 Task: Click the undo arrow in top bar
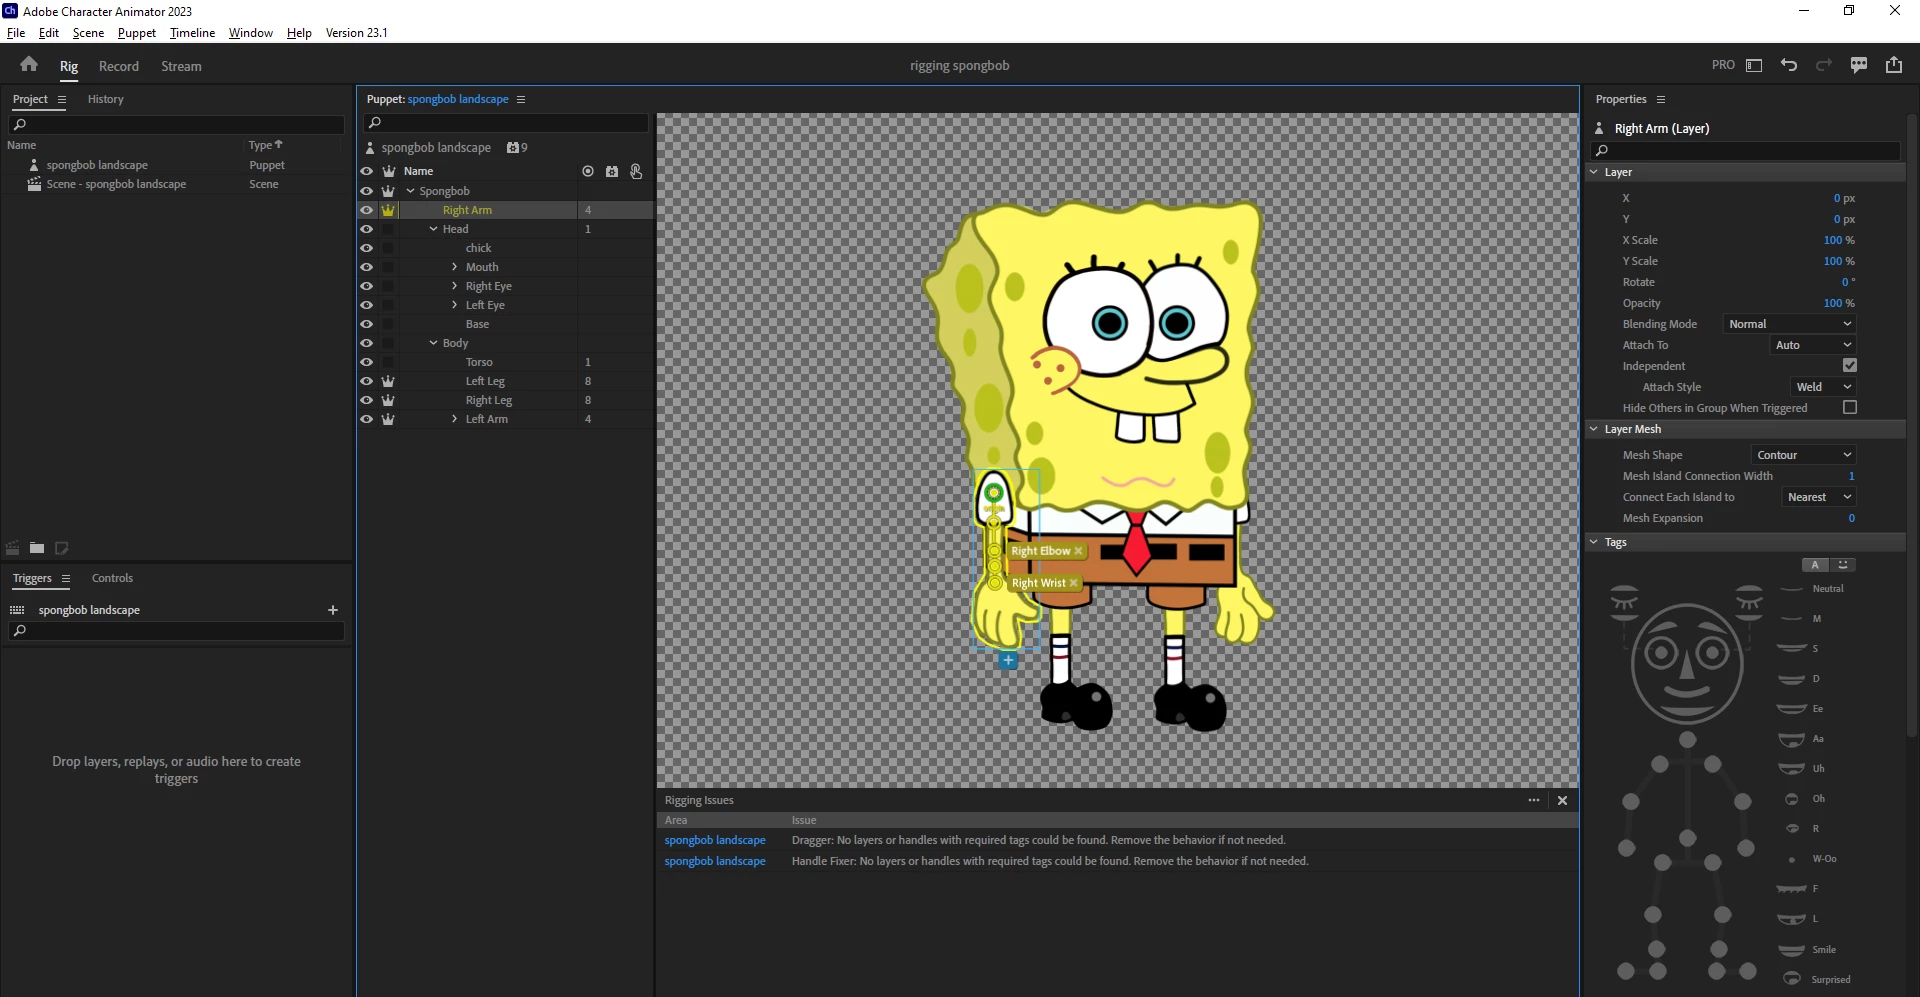click(x=1789, y=65)
